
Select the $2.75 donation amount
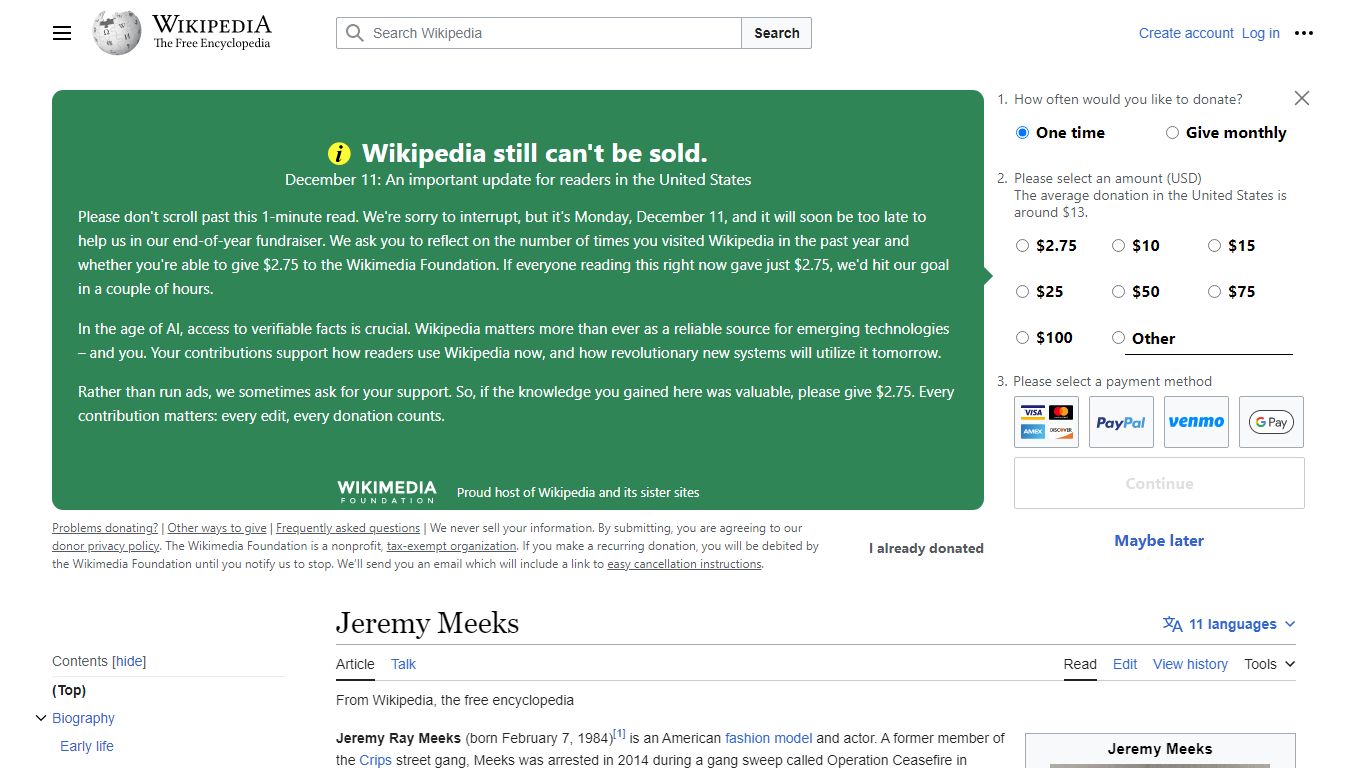(1022, 246)
